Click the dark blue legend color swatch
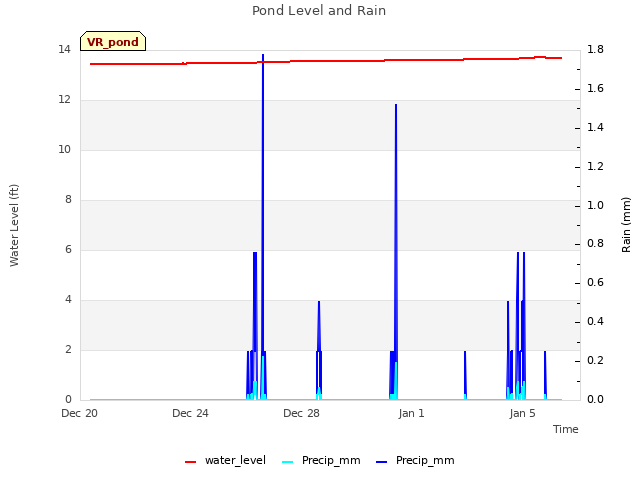The image size is (640, 480). 382,462
